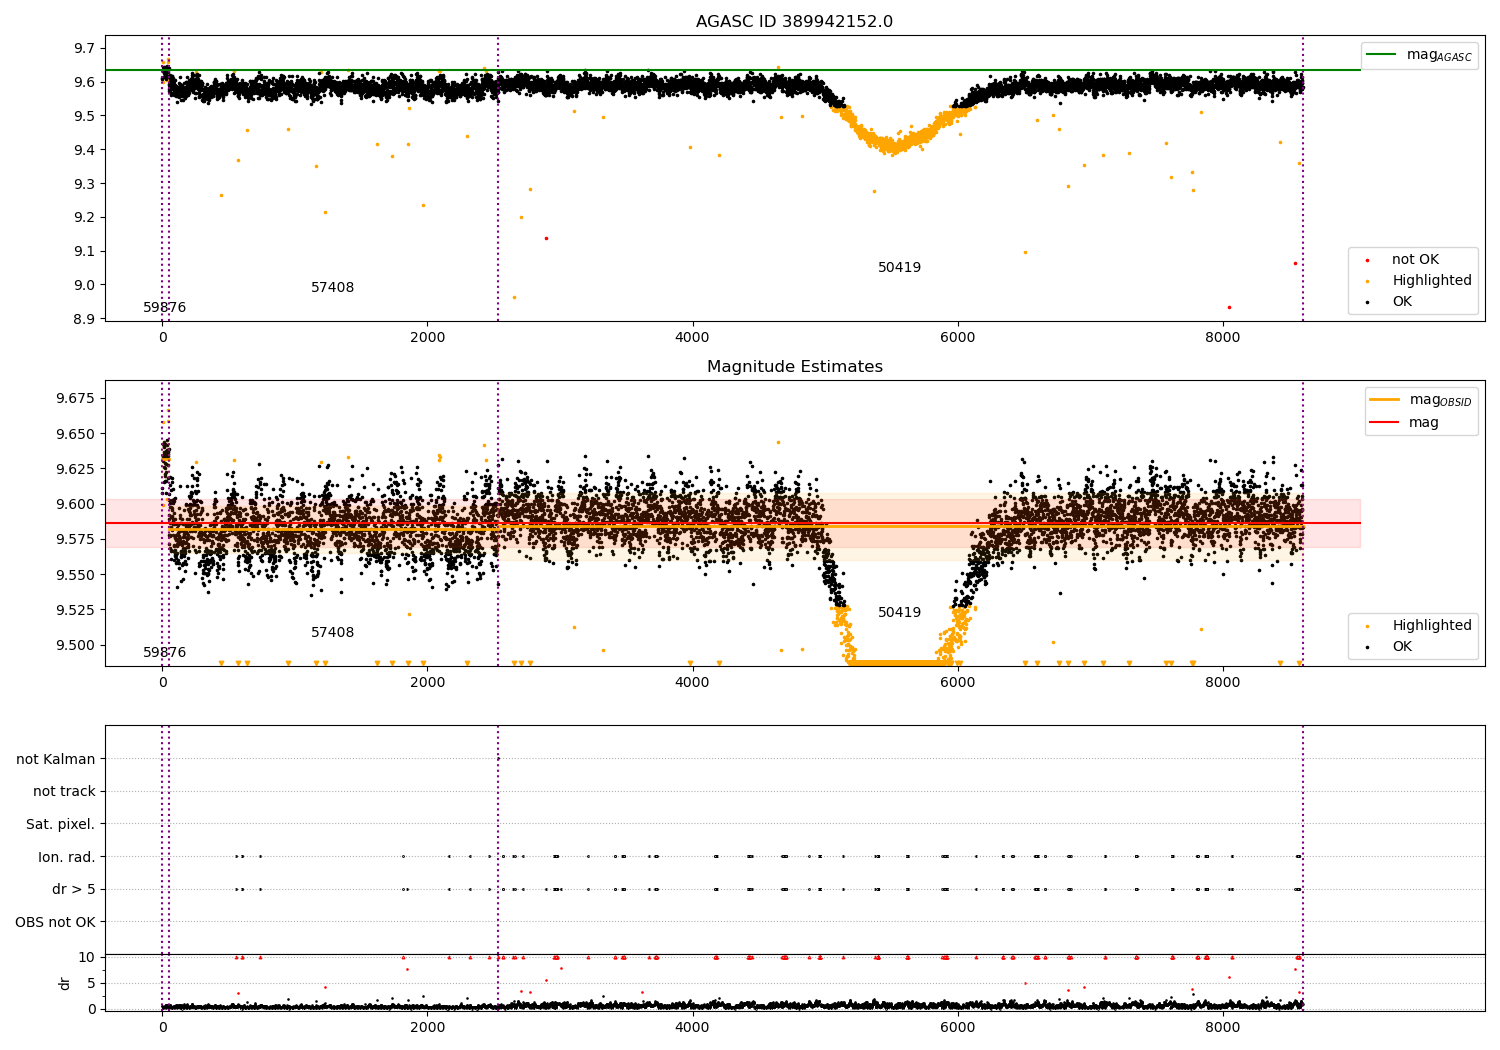Screen dimensions: 1500x1050
Task: Click the "Sat. pixel." row label
Action: [x=60, y=825]
